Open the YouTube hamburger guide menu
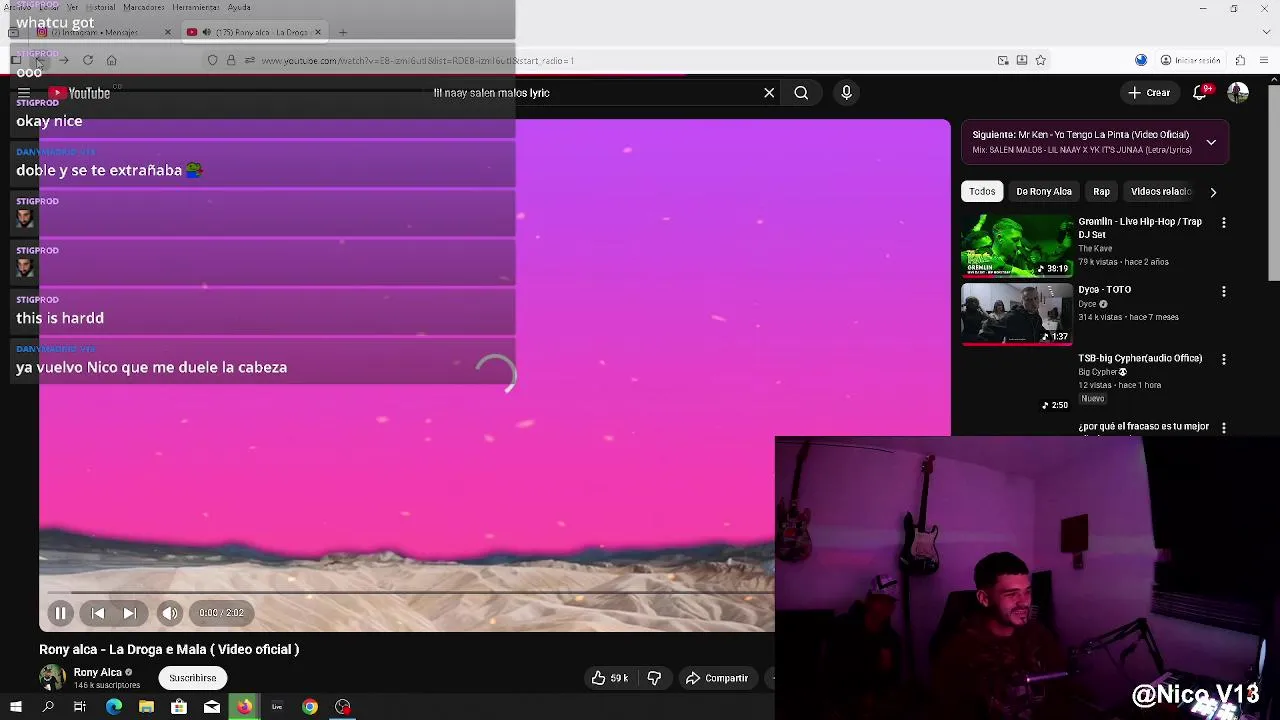 [23, 93]
